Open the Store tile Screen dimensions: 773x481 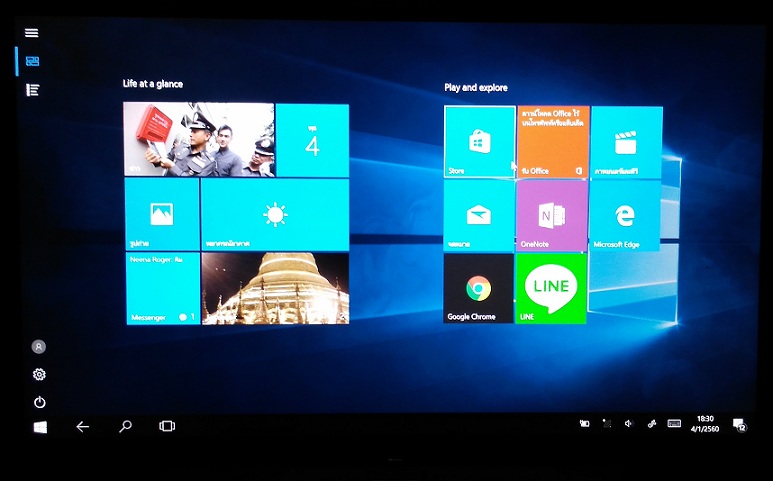pos(479,142)
